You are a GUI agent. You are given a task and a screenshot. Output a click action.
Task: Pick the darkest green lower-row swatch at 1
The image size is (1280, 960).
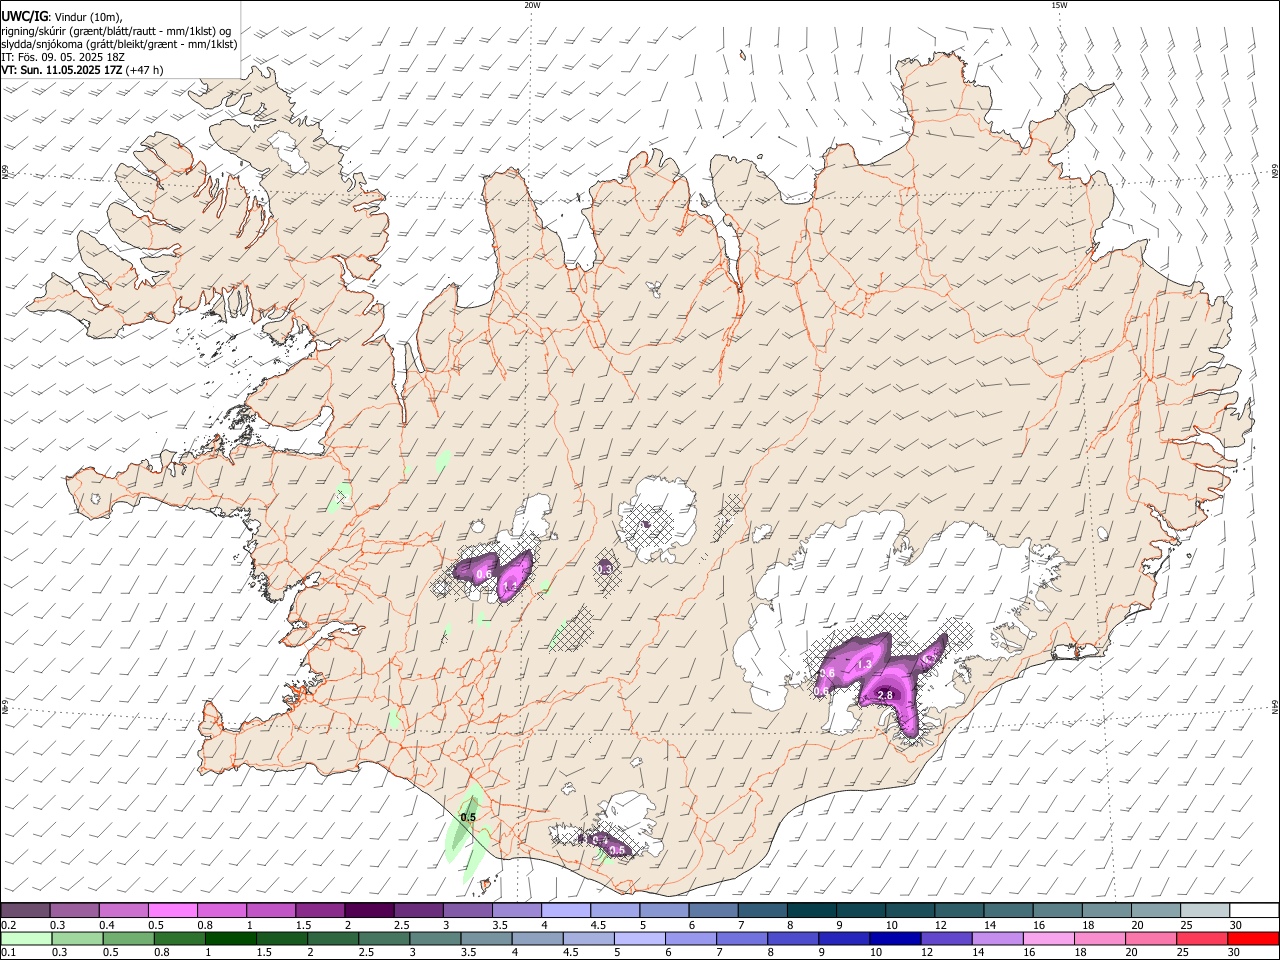coord(231,938)
